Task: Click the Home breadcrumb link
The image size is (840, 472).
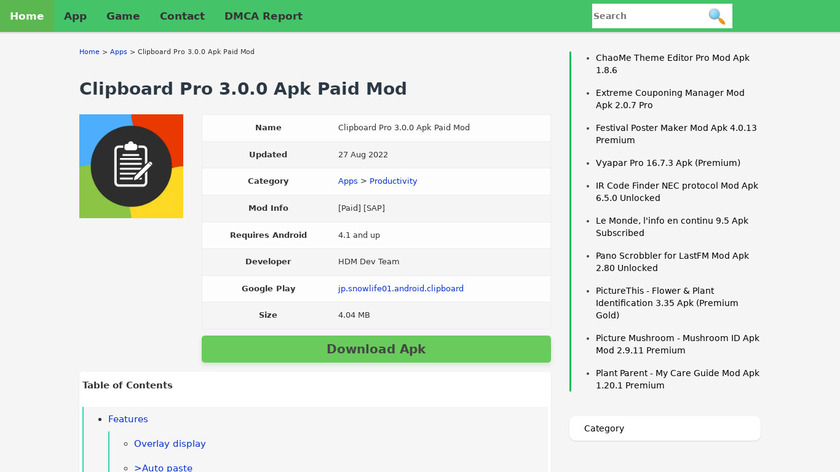Action: [x=89, y=52]
